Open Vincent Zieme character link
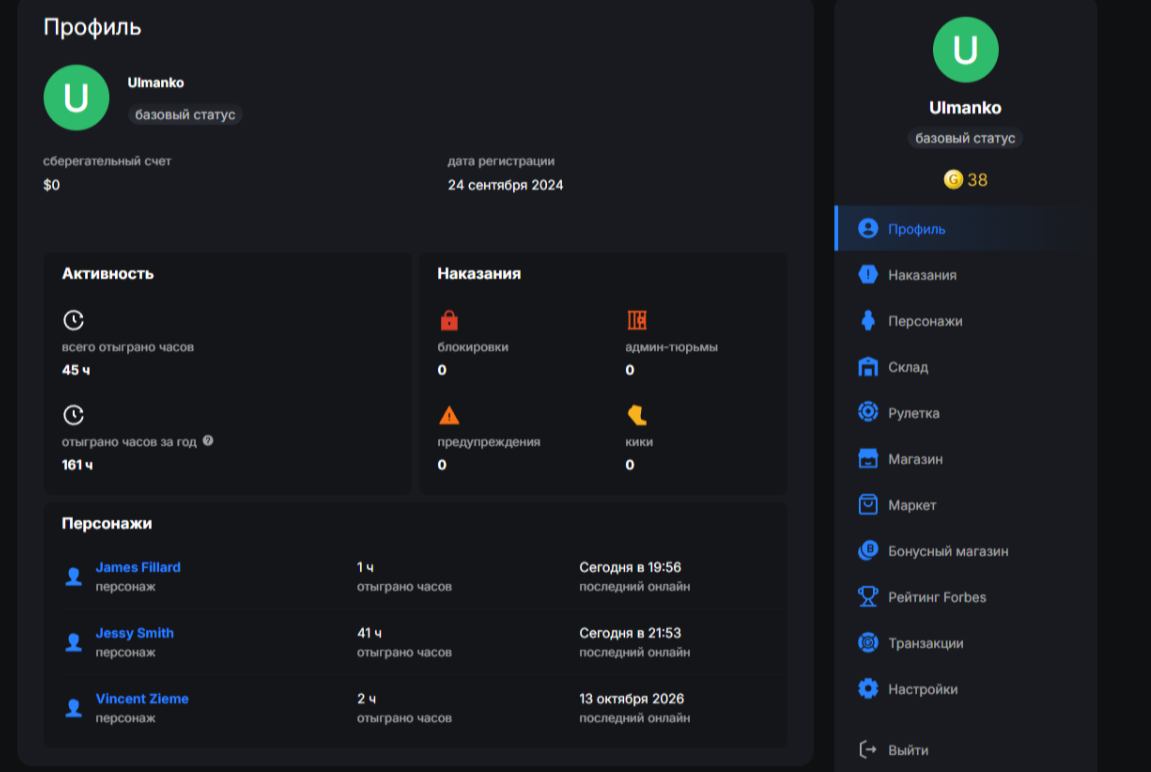The image size is (1151, 772). pyautogui.click(x=142, y=699)
